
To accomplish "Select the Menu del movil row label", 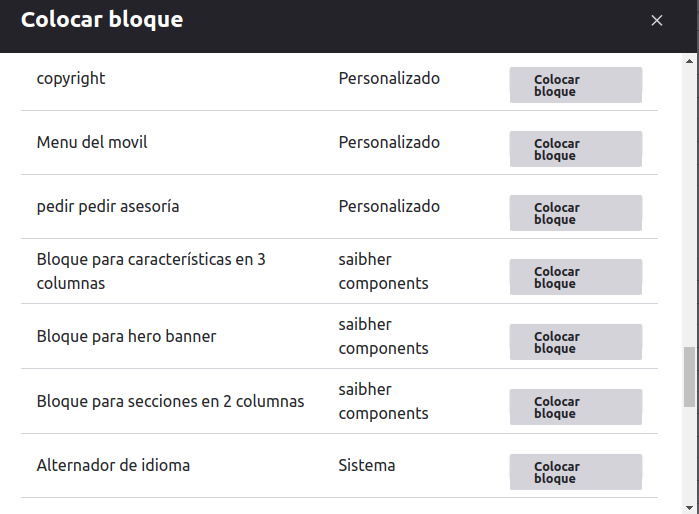I will 92,142.
